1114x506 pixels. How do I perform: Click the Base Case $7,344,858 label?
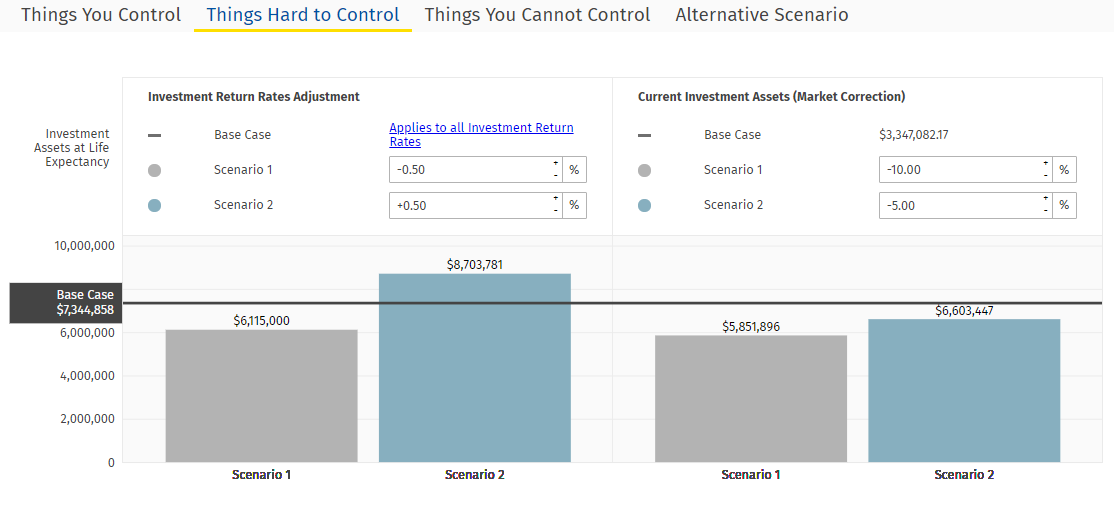pos(64,303)
